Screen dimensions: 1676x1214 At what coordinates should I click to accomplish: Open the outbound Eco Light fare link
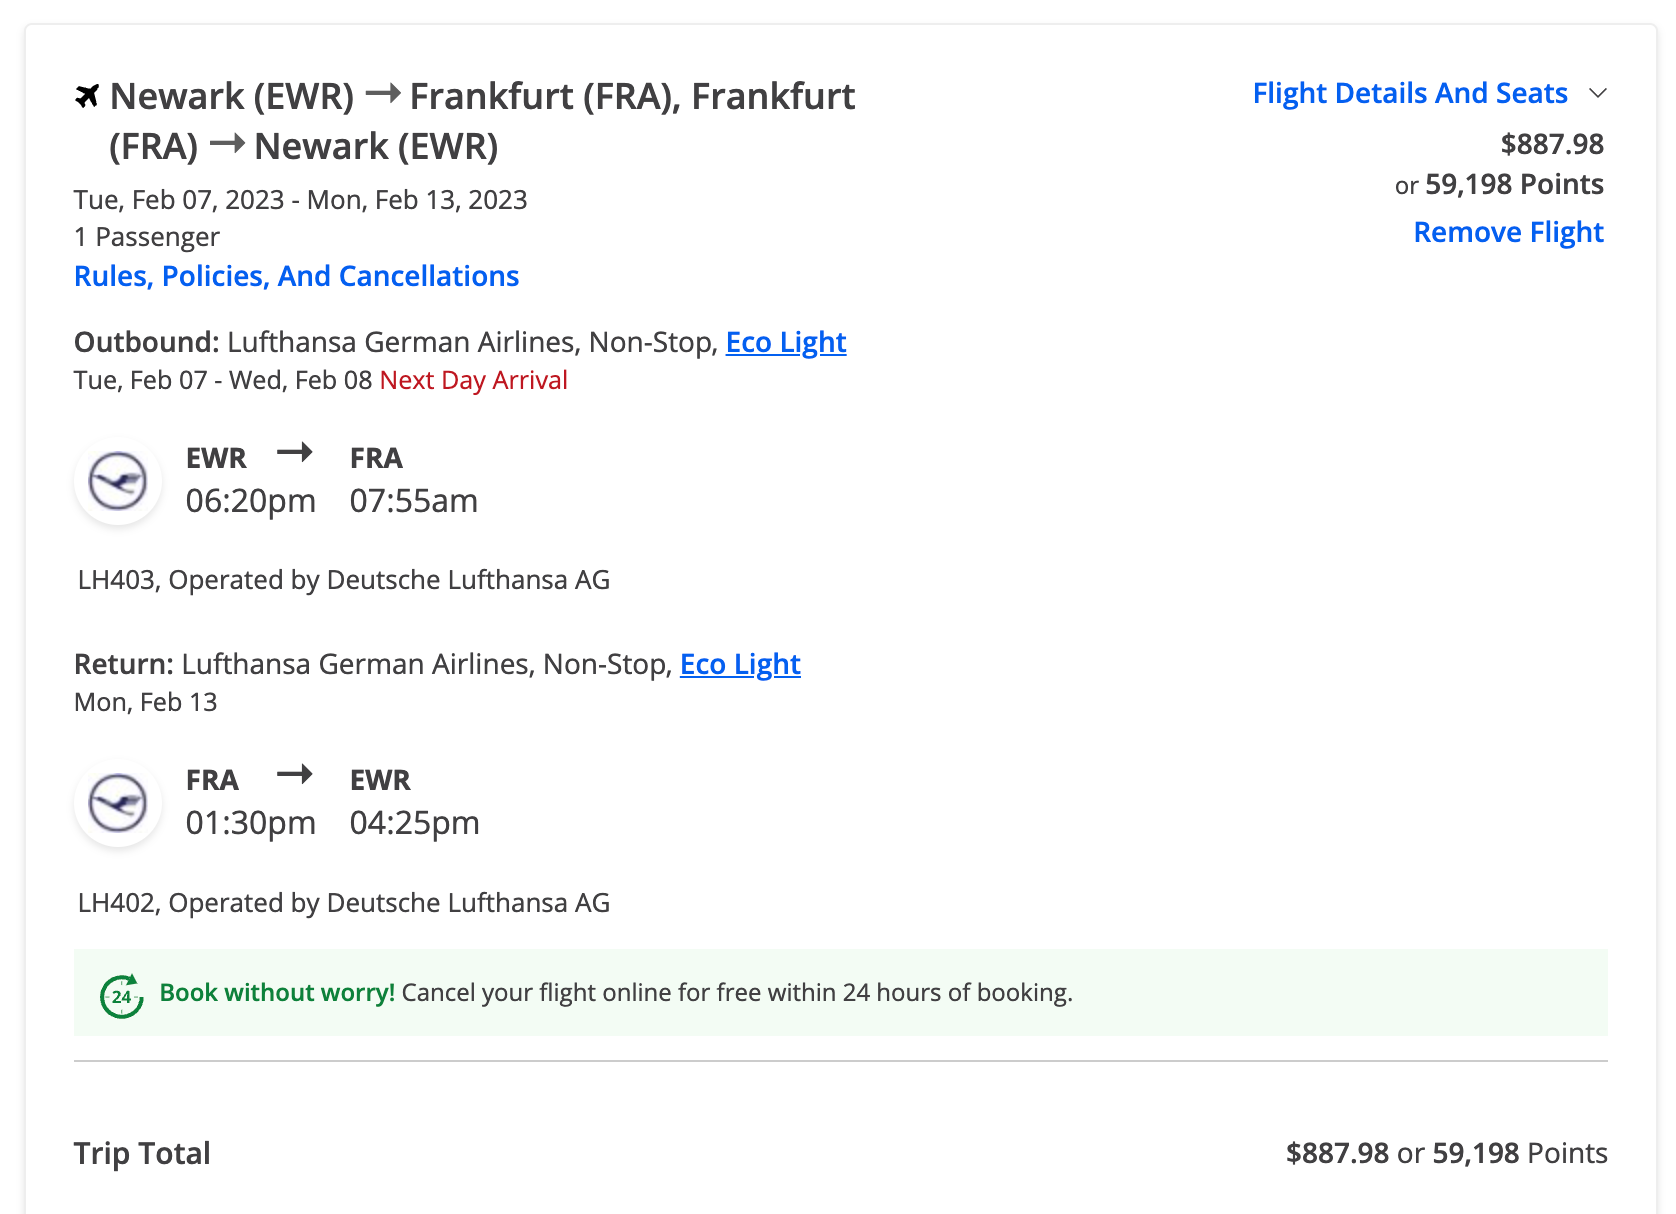(x=786, y=342)
